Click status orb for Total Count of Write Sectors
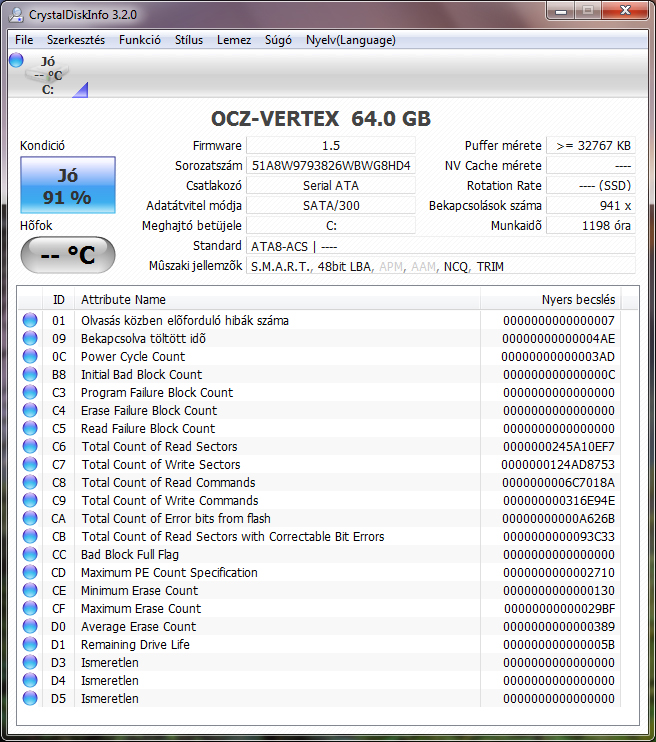 tap(30, 464)
